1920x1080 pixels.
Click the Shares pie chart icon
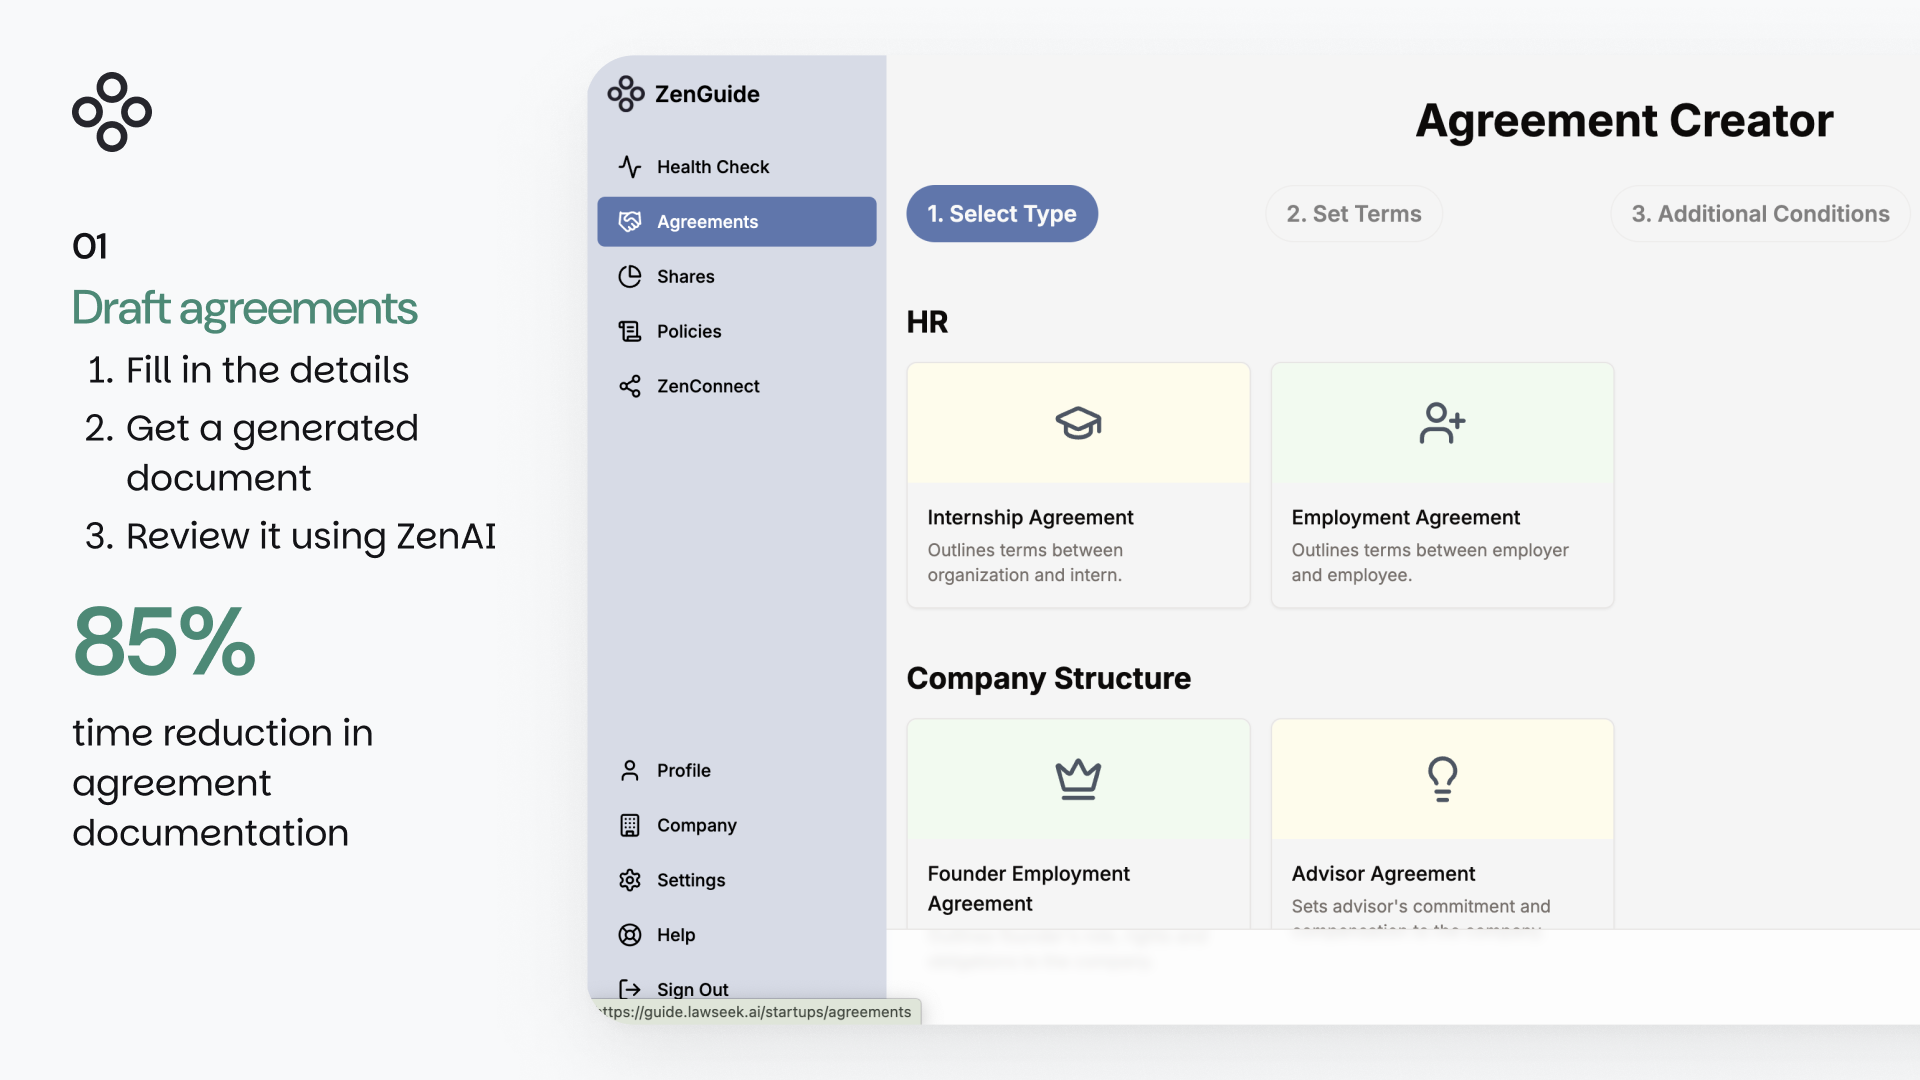[x=629, y=277]
